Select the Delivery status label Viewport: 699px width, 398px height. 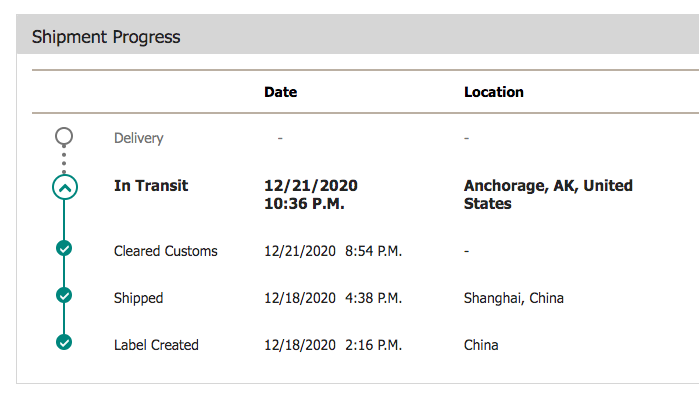(x=139, y=138)
